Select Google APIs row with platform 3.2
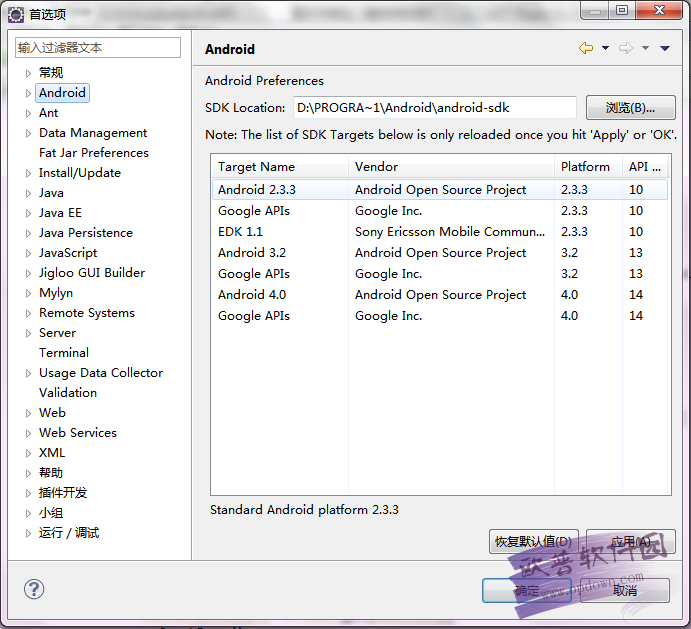Viewport: 691px width, 629px height. pos(440,274)
